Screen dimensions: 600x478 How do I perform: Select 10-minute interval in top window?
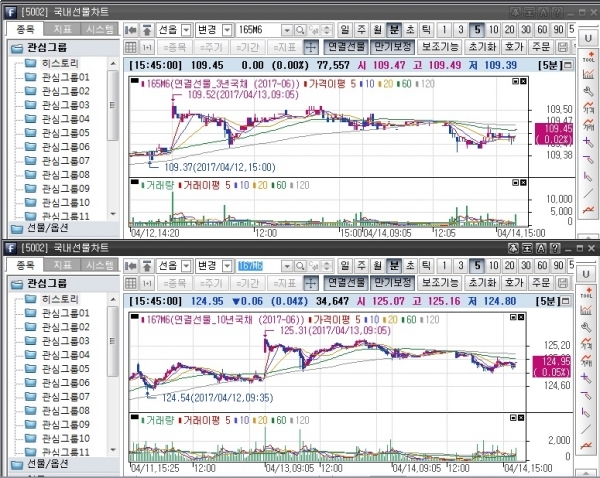(x=493, y=30)
